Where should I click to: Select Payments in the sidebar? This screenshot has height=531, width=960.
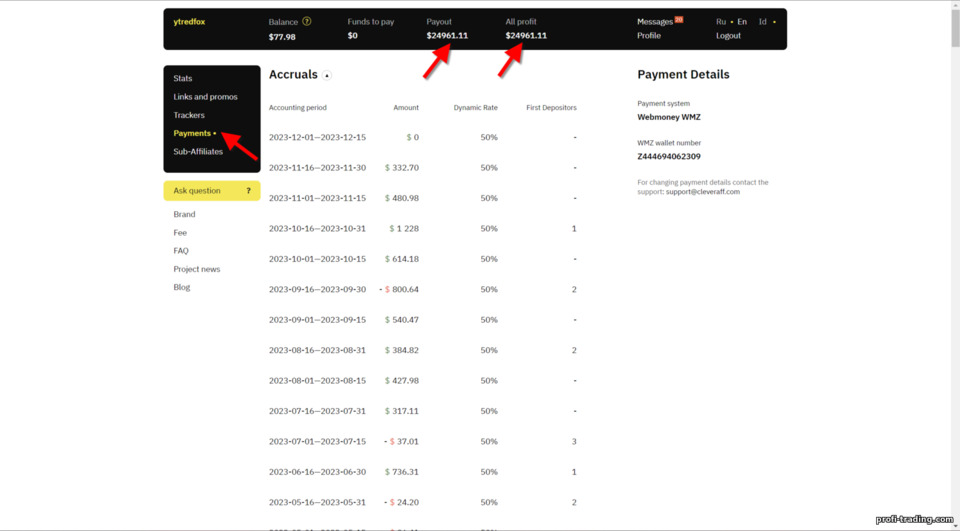coord(192,133)
